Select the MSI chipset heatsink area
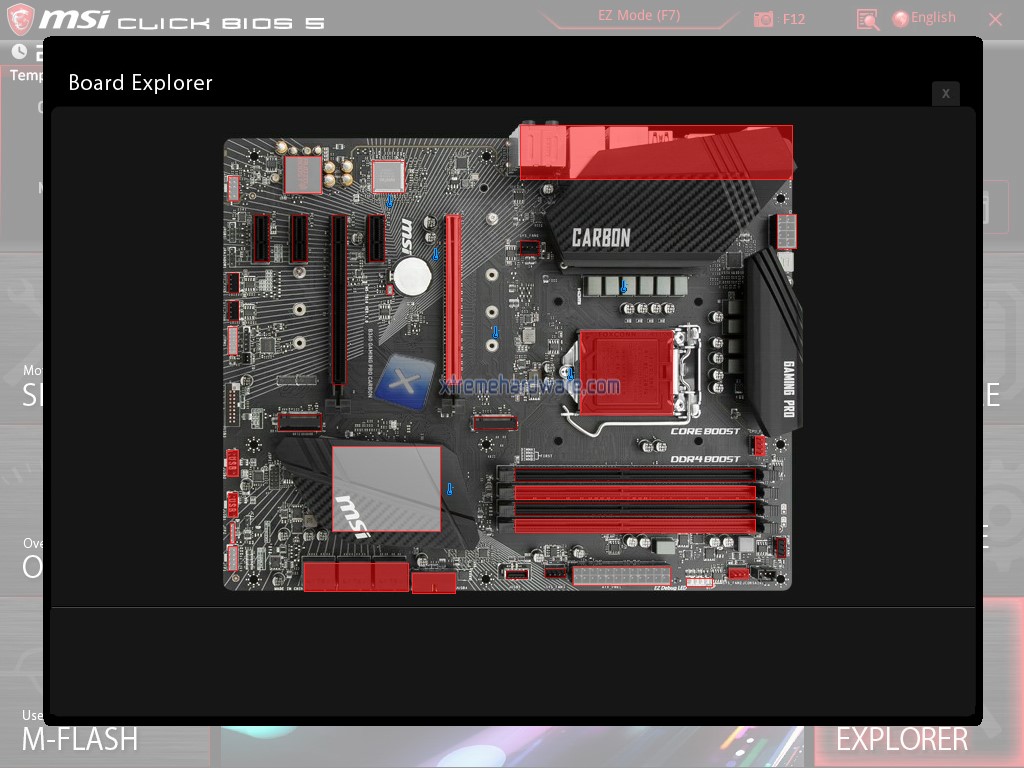 (x=386, y=488)
